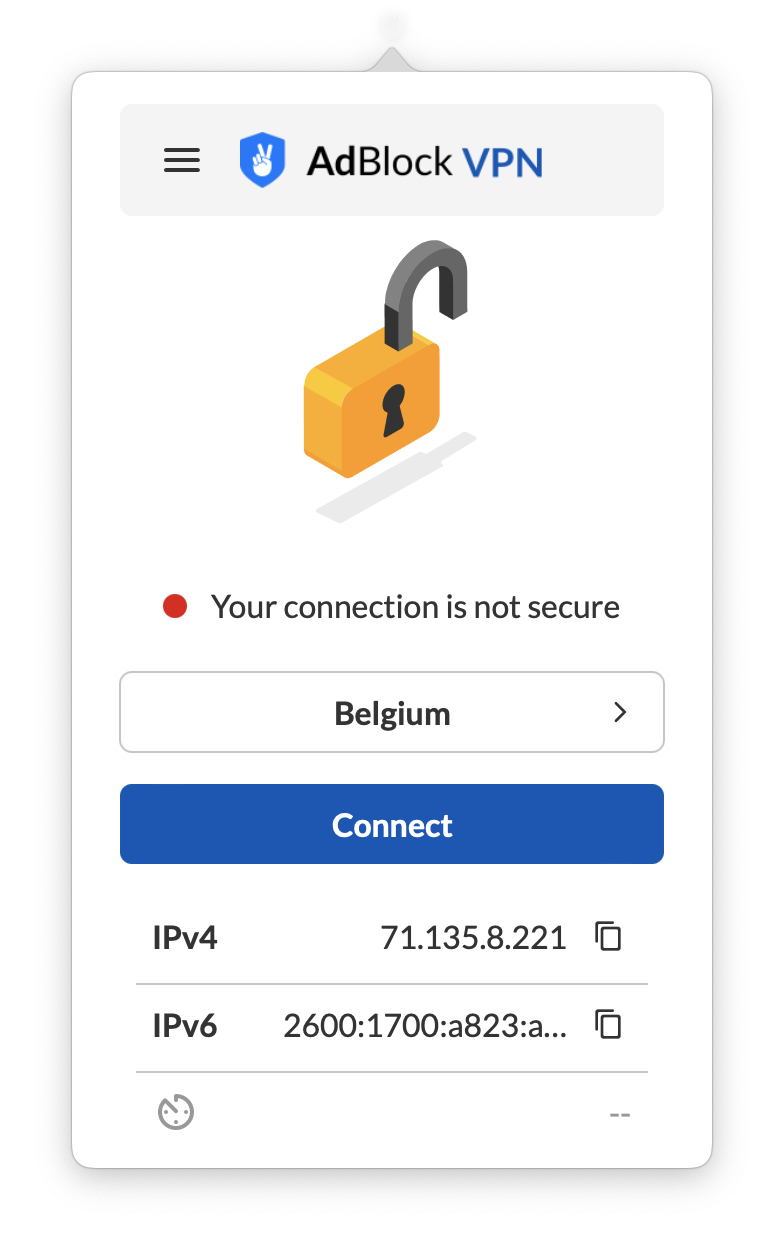The width and height of the screenshot is (784, 1248).
Task: Copy the IPv6 address
Action: point(608,1025)
